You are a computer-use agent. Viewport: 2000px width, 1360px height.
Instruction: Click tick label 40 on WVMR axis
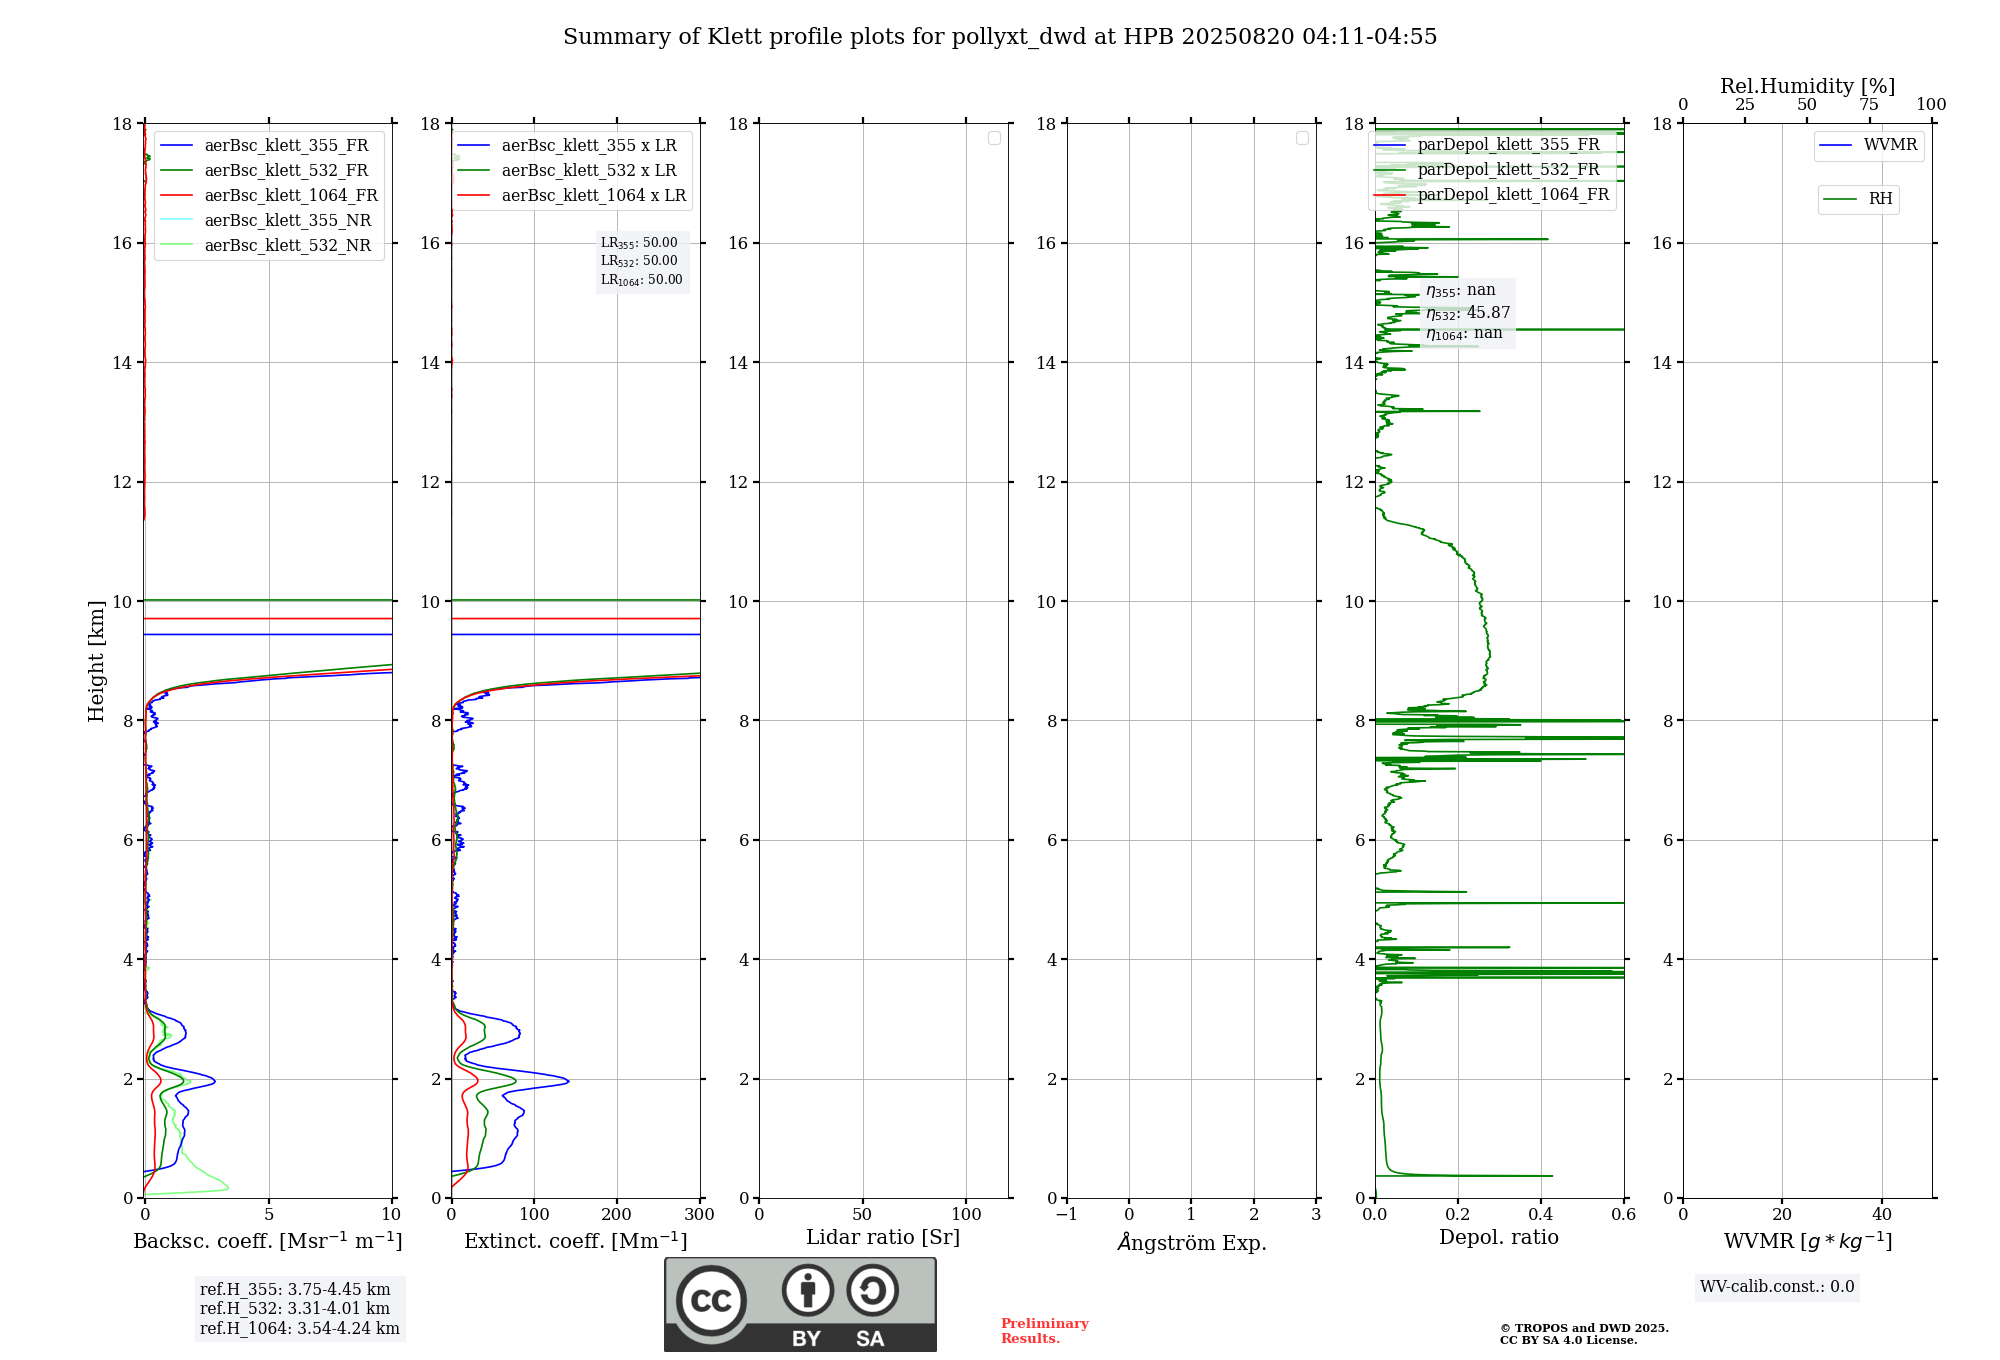point(1882,1215)
